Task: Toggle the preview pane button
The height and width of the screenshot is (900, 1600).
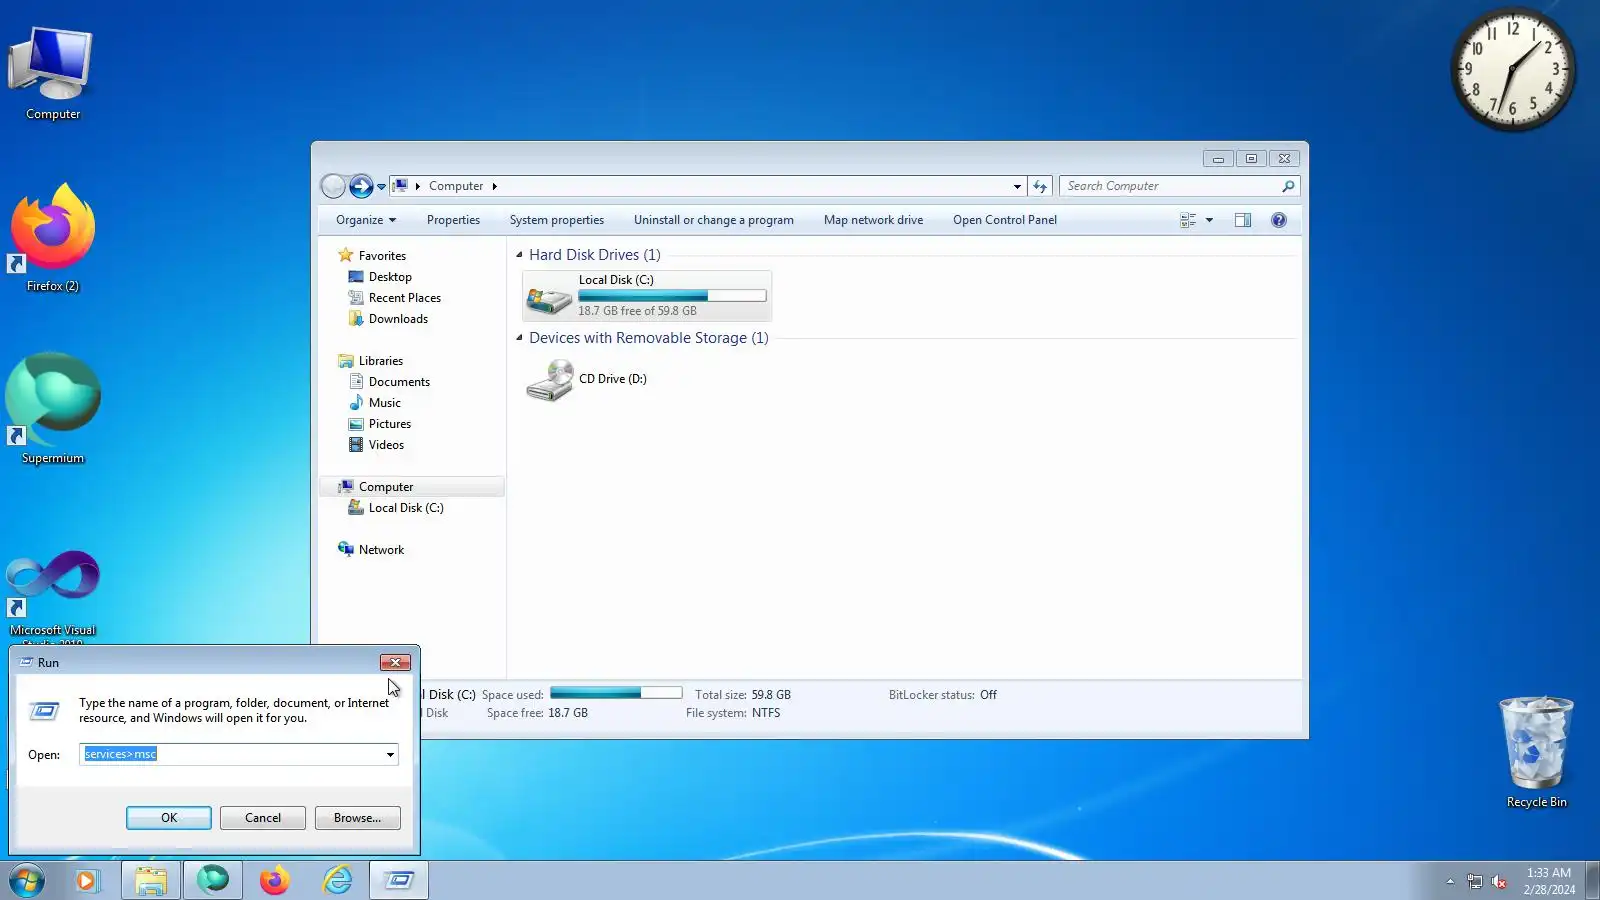Action: point(1243,220)
